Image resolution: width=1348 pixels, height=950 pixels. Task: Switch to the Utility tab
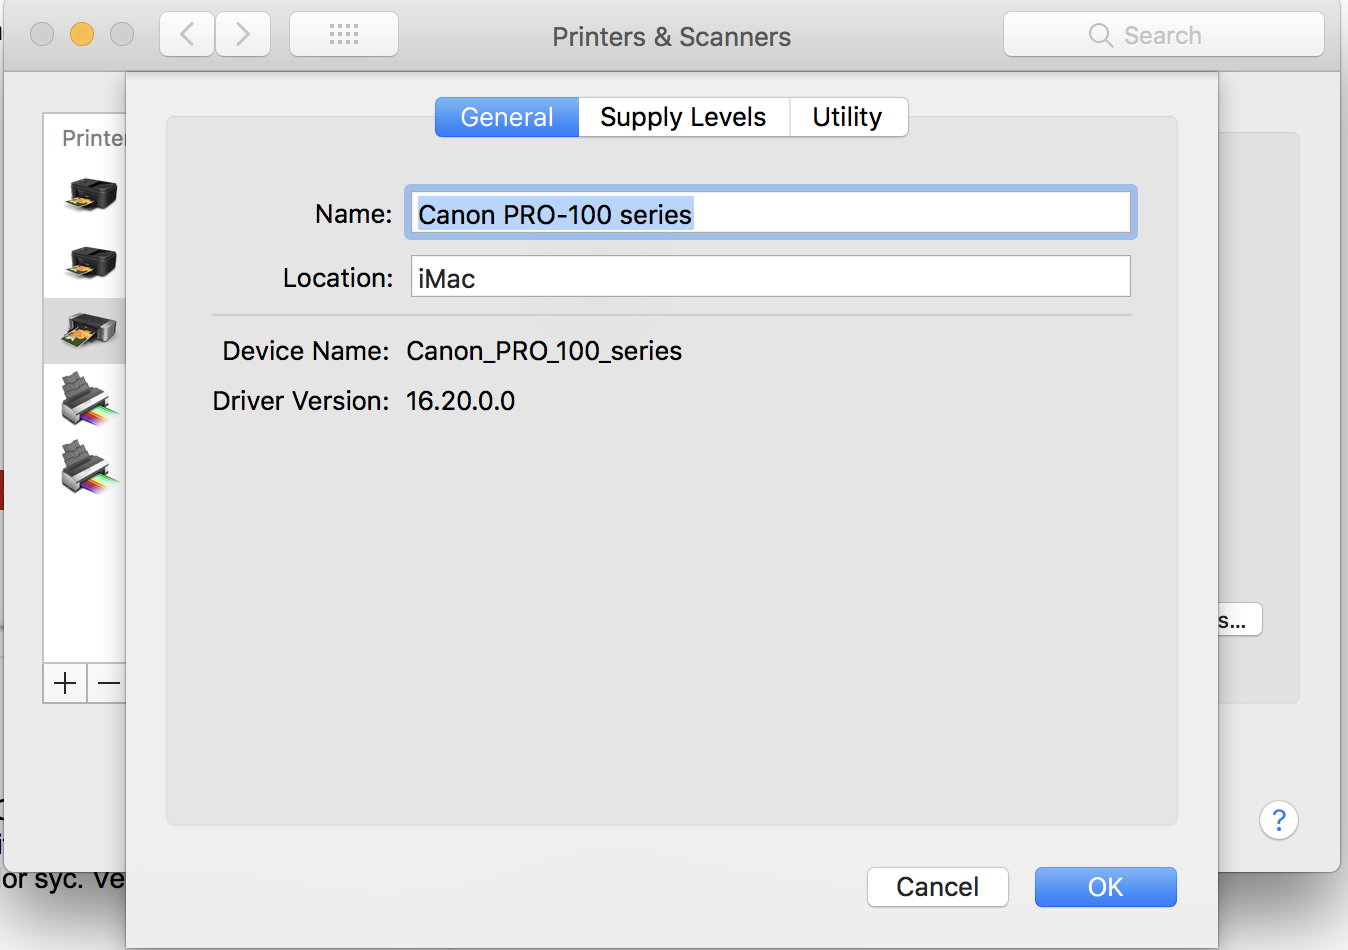[847, 117]
